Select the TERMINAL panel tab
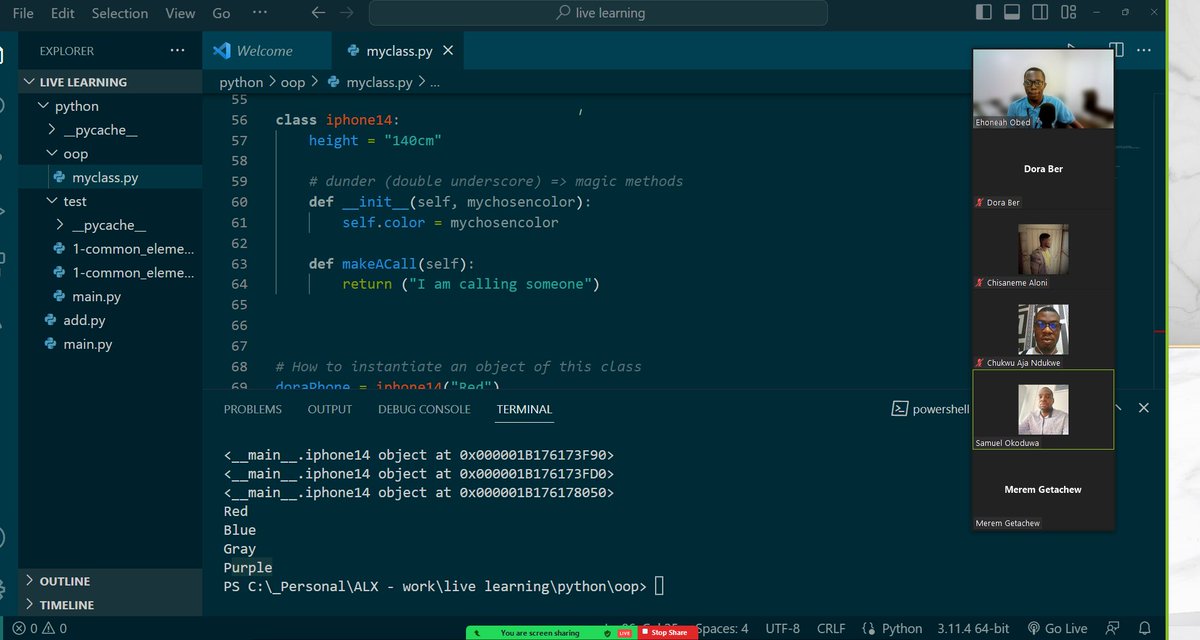The image size is (1200, 640). point(524,409)
